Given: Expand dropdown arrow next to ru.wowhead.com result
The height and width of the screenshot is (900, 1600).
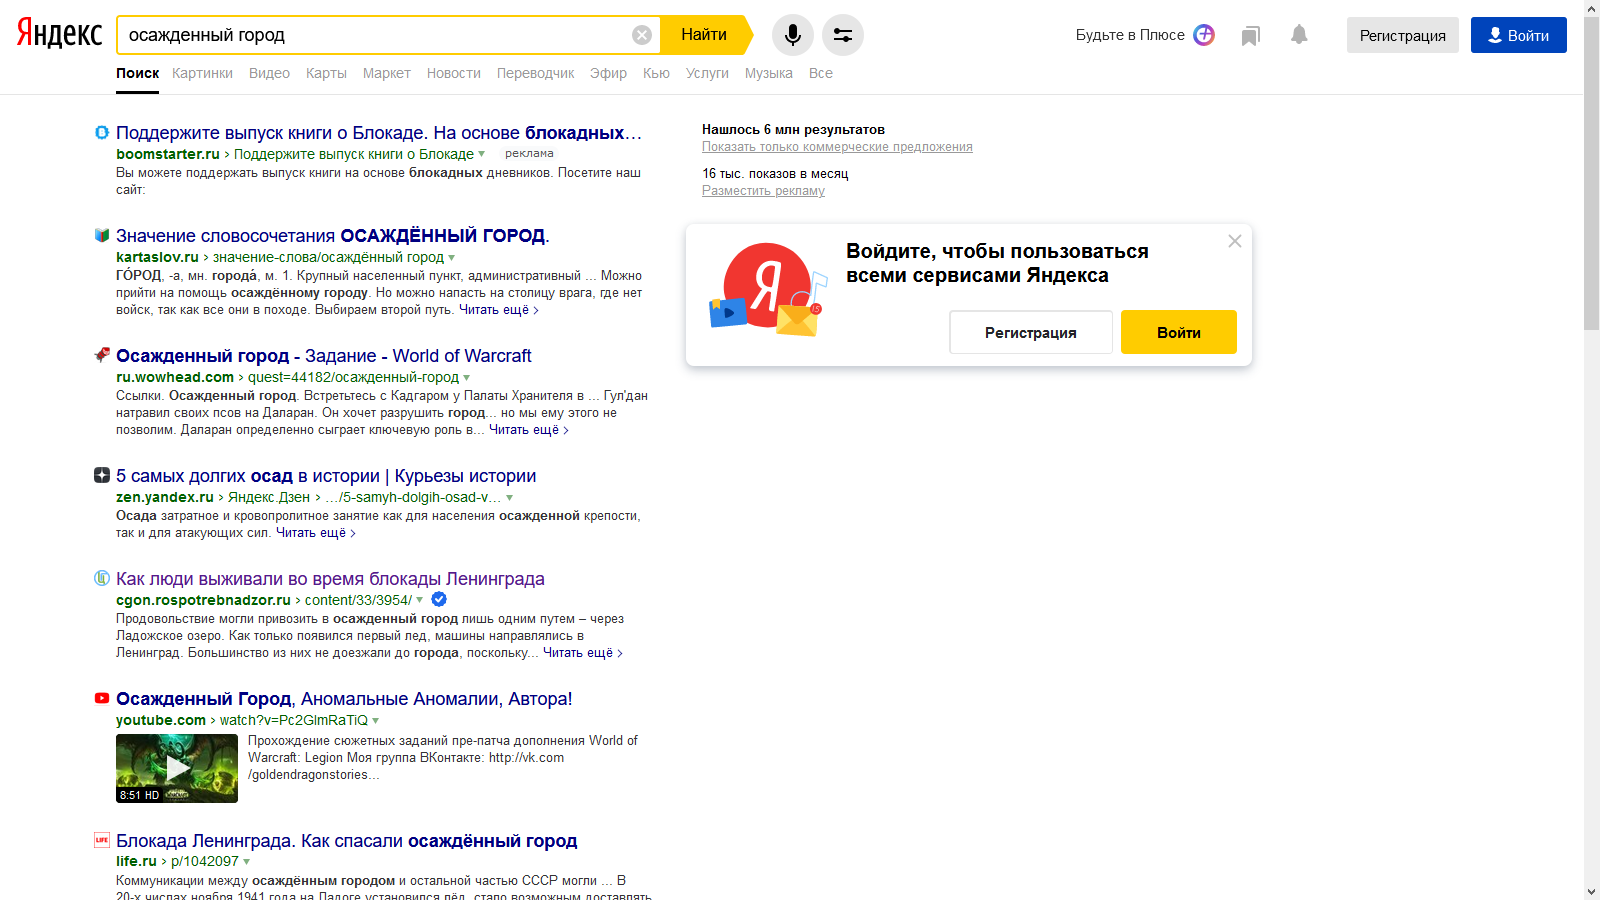Looking at the screenshot, I should [x=467, y=378].
